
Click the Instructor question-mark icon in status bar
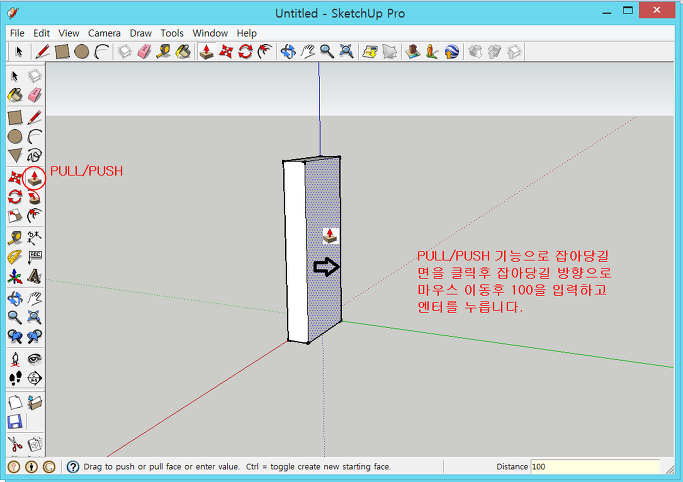pyautogui.click(x=73, y=467)
